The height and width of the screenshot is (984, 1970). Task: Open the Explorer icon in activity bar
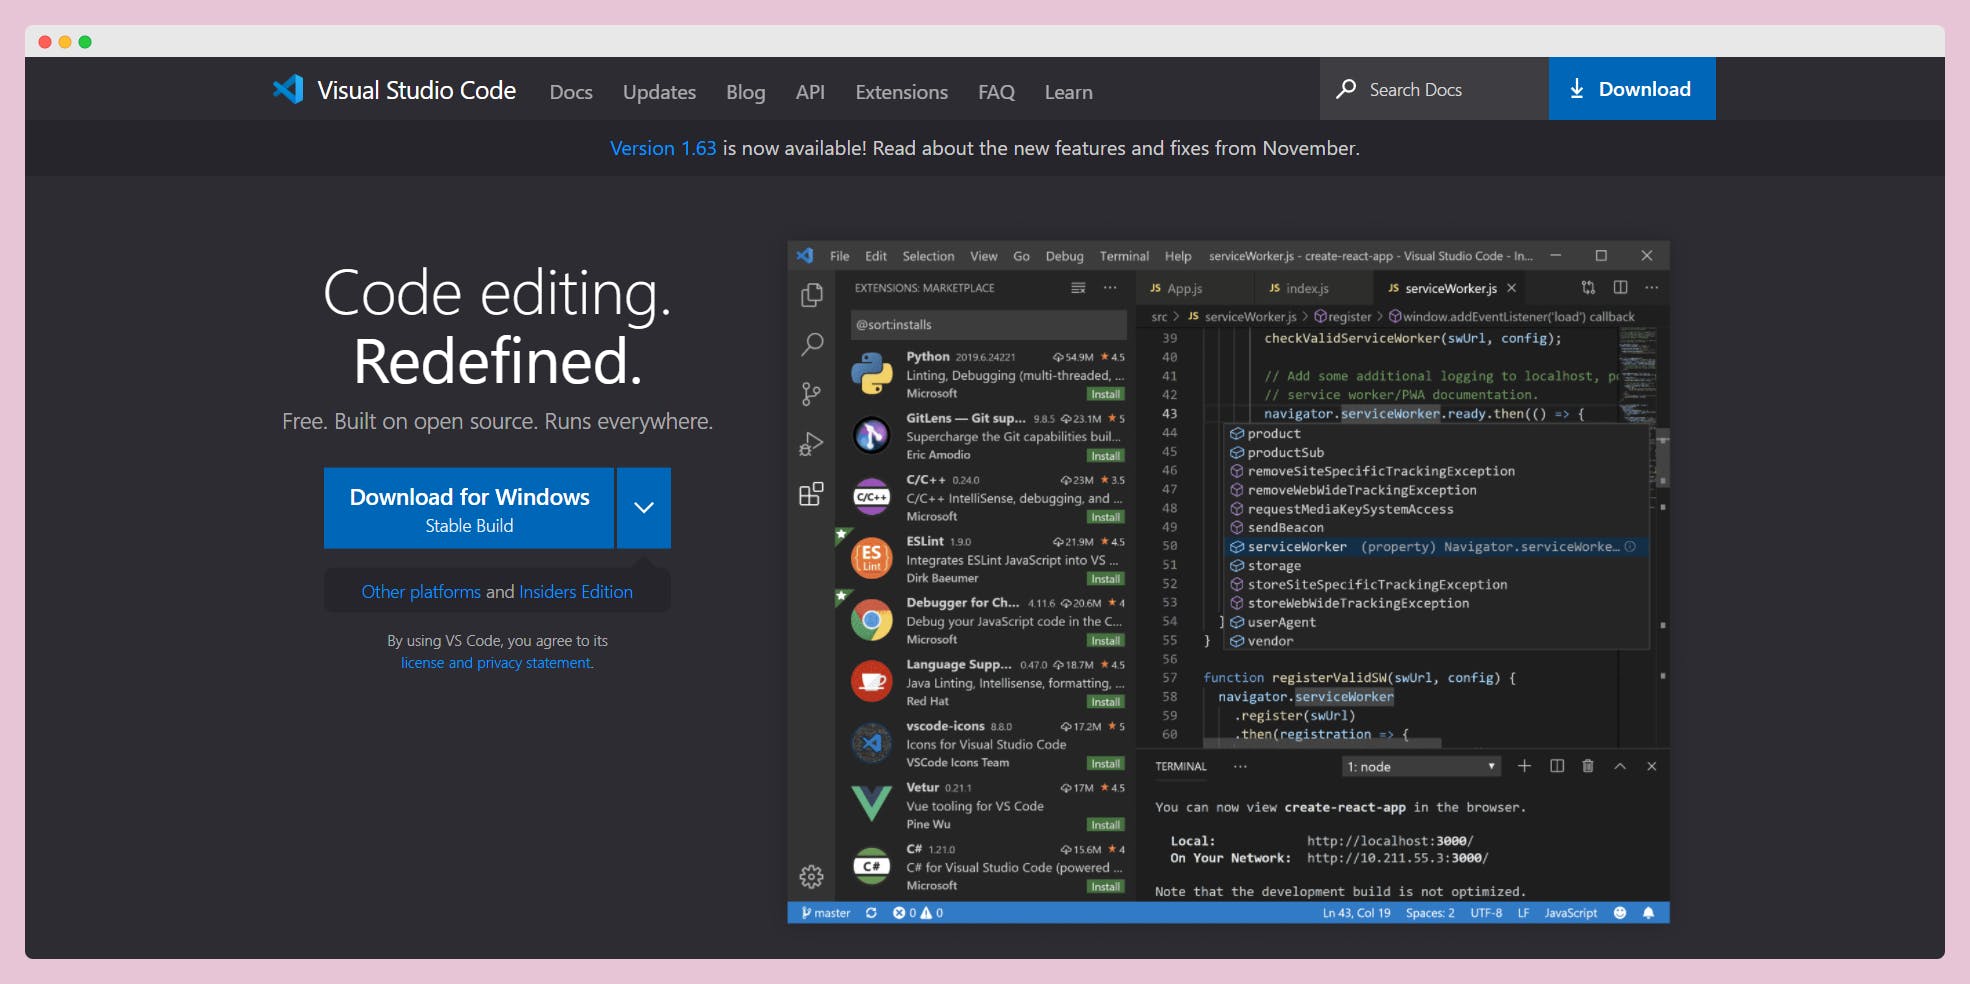pyautogui.click(x=812, y=295)
